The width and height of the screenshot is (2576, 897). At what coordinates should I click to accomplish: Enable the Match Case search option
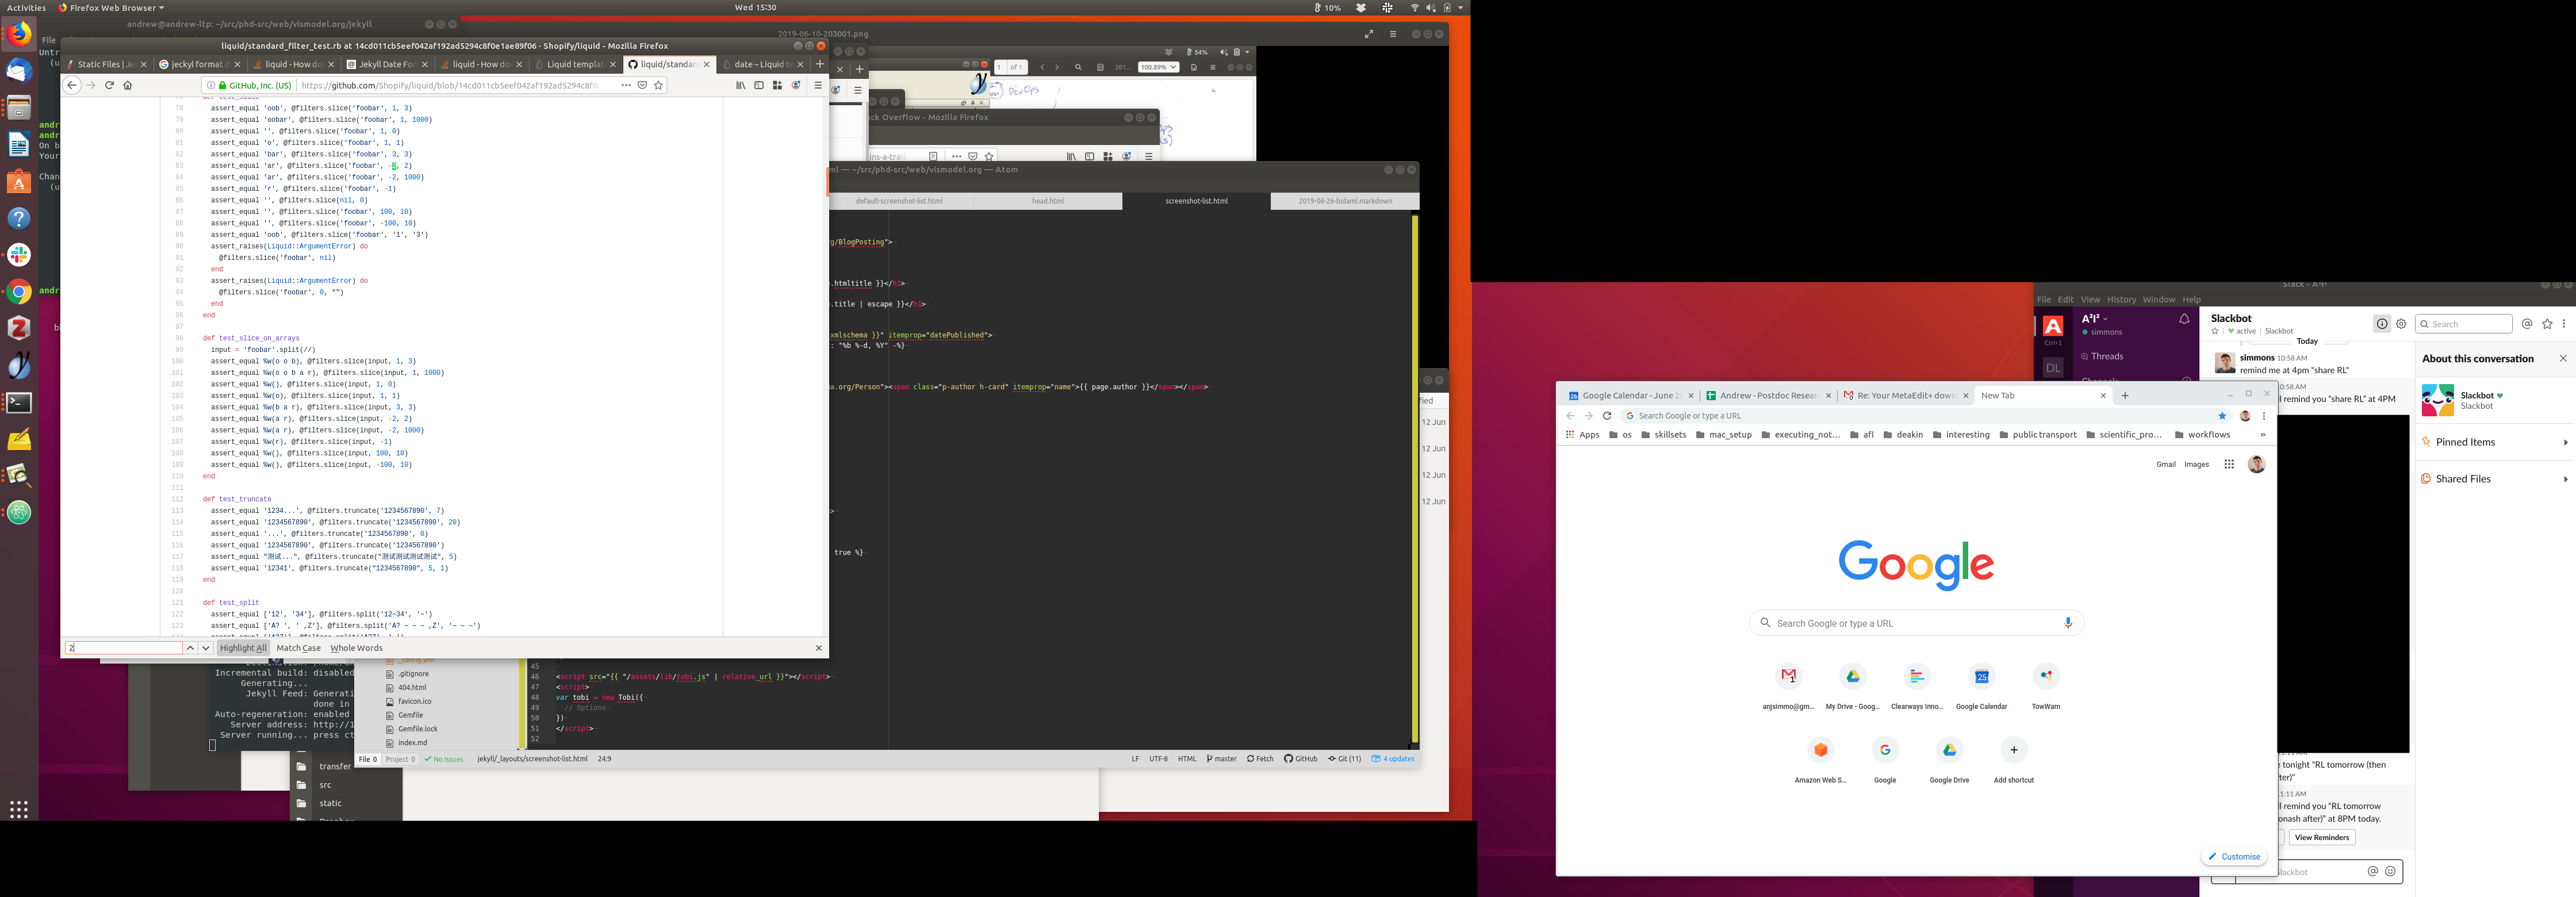point(298,648)
